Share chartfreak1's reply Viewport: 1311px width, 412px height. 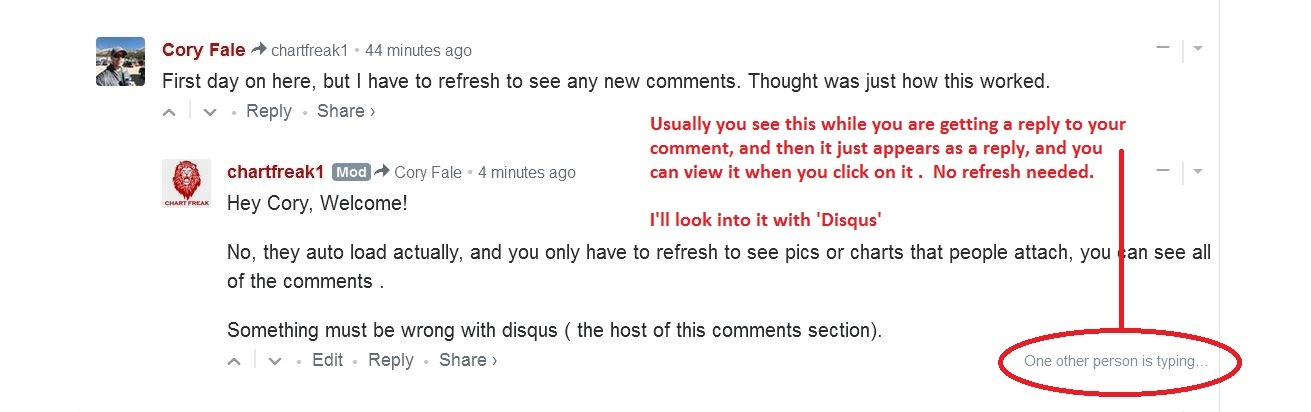click(467, 360)
